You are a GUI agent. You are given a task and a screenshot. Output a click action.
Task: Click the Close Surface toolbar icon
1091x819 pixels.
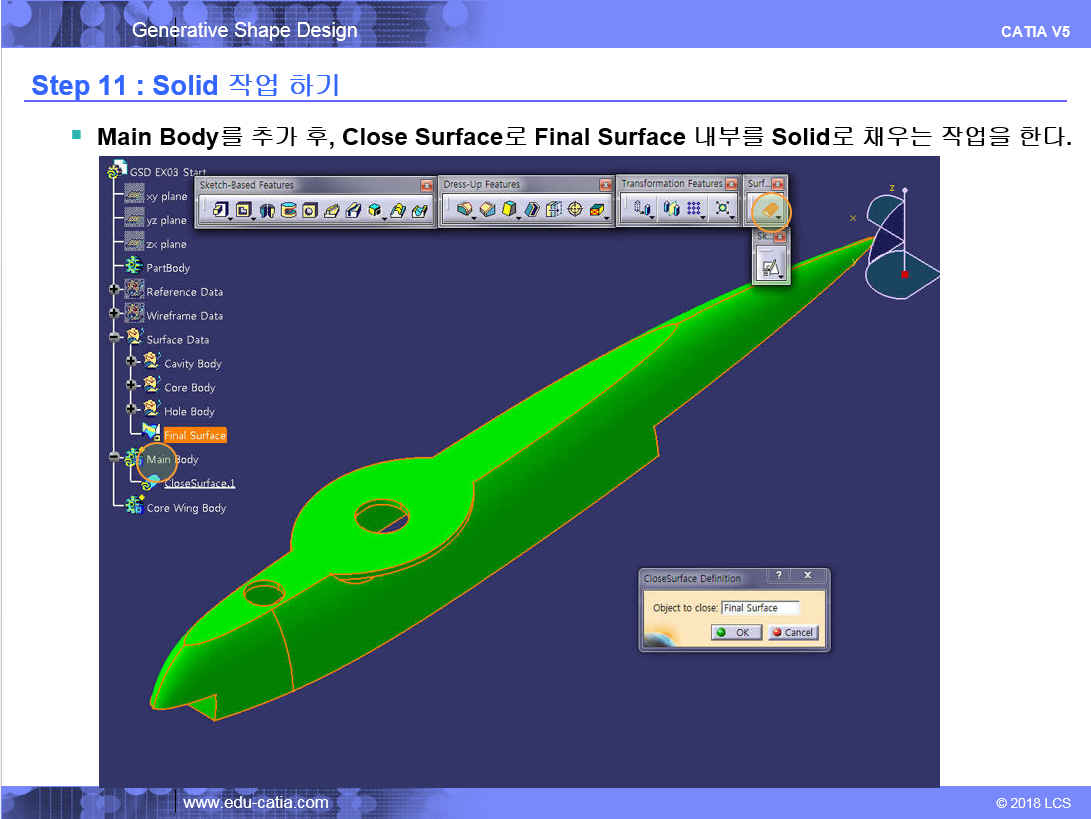(x=768, y=211)
